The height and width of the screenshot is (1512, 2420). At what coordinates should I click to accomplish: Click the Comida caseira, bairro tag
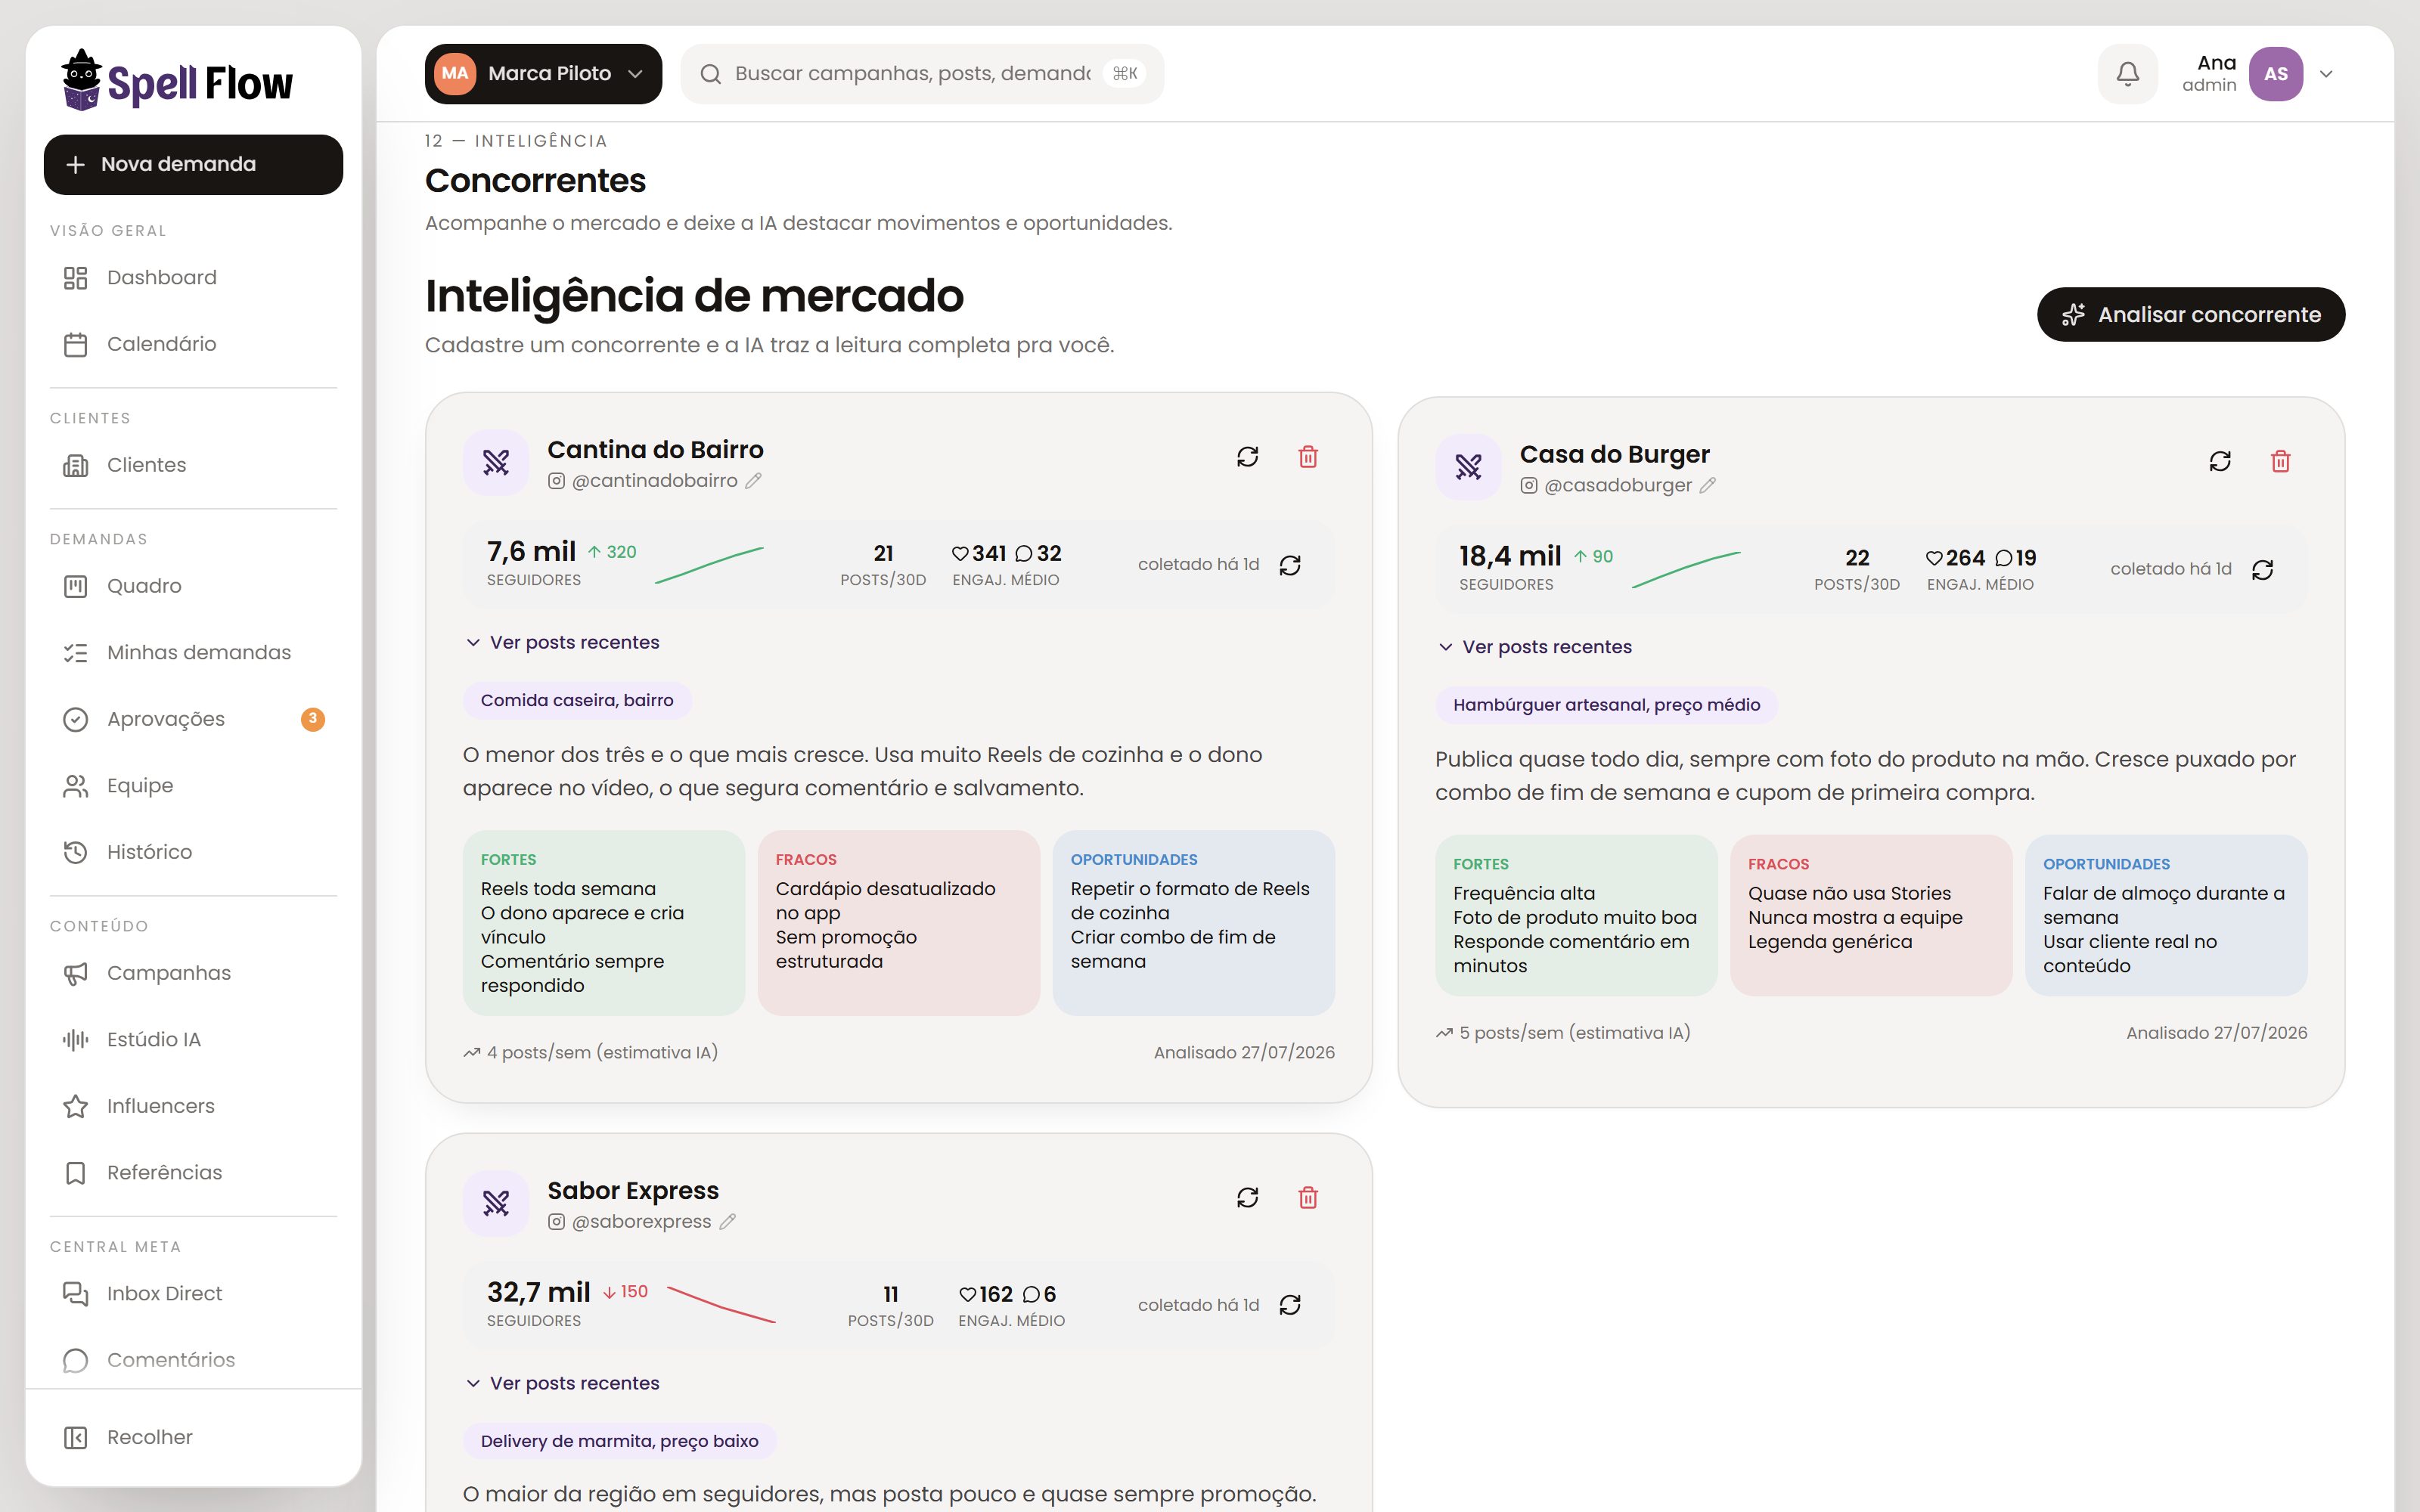(577, 700)
